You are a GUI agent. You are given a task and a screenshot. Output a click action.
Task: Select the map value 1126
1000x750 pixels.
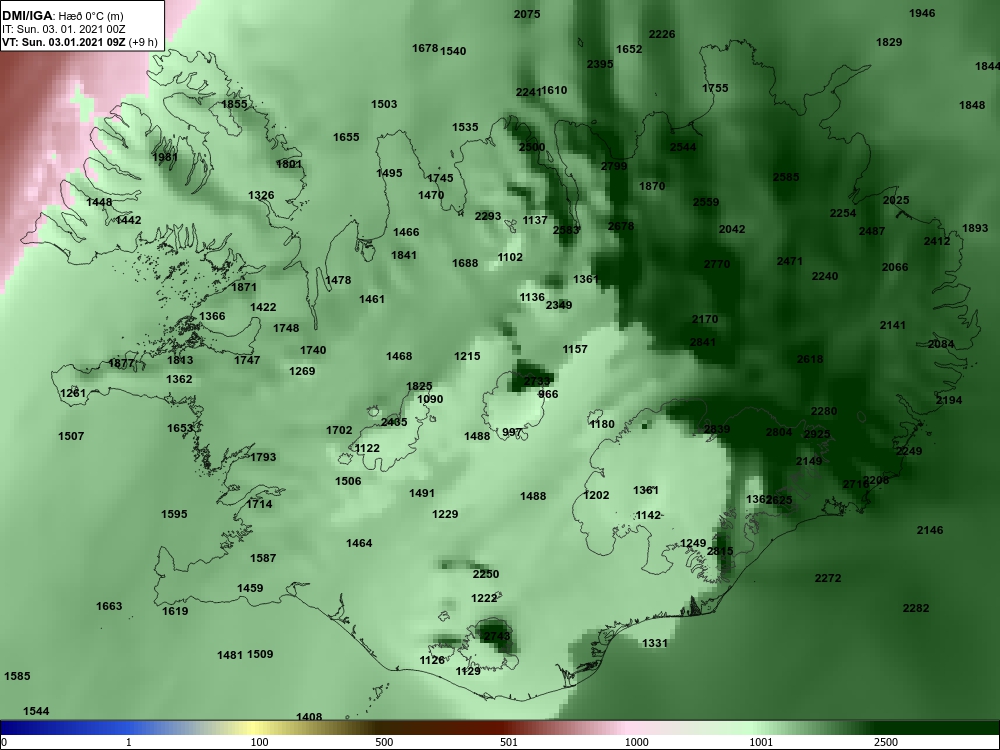coord(432,660)
